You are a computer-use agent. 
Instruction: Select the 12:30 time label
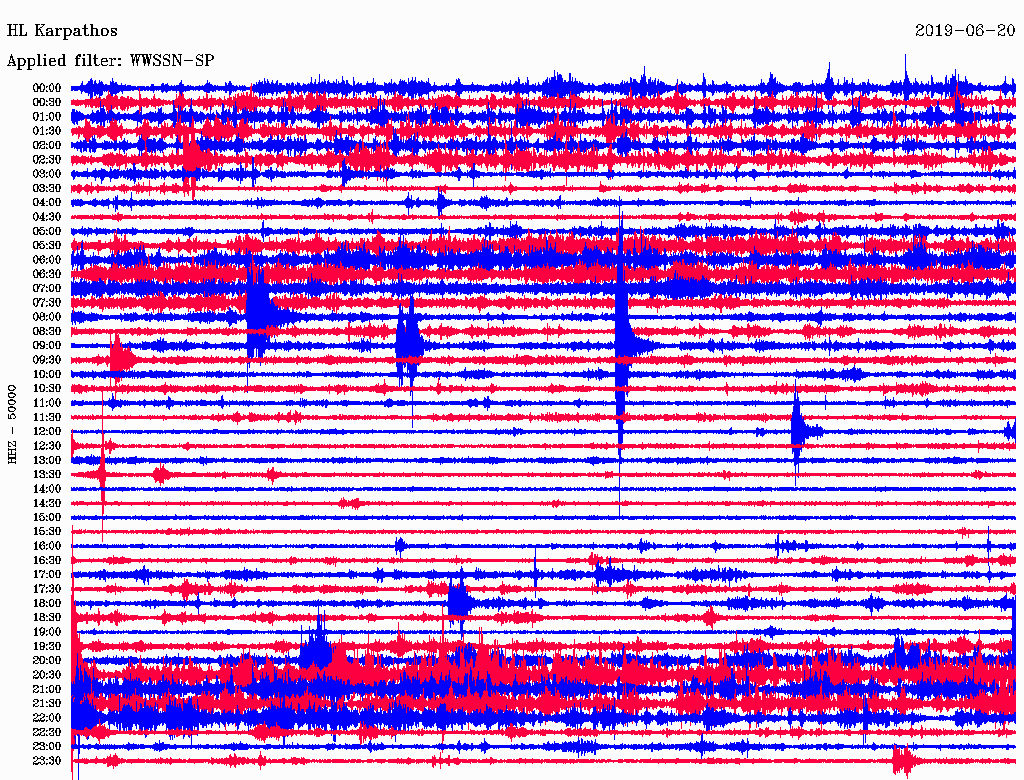tap(47, 446)
